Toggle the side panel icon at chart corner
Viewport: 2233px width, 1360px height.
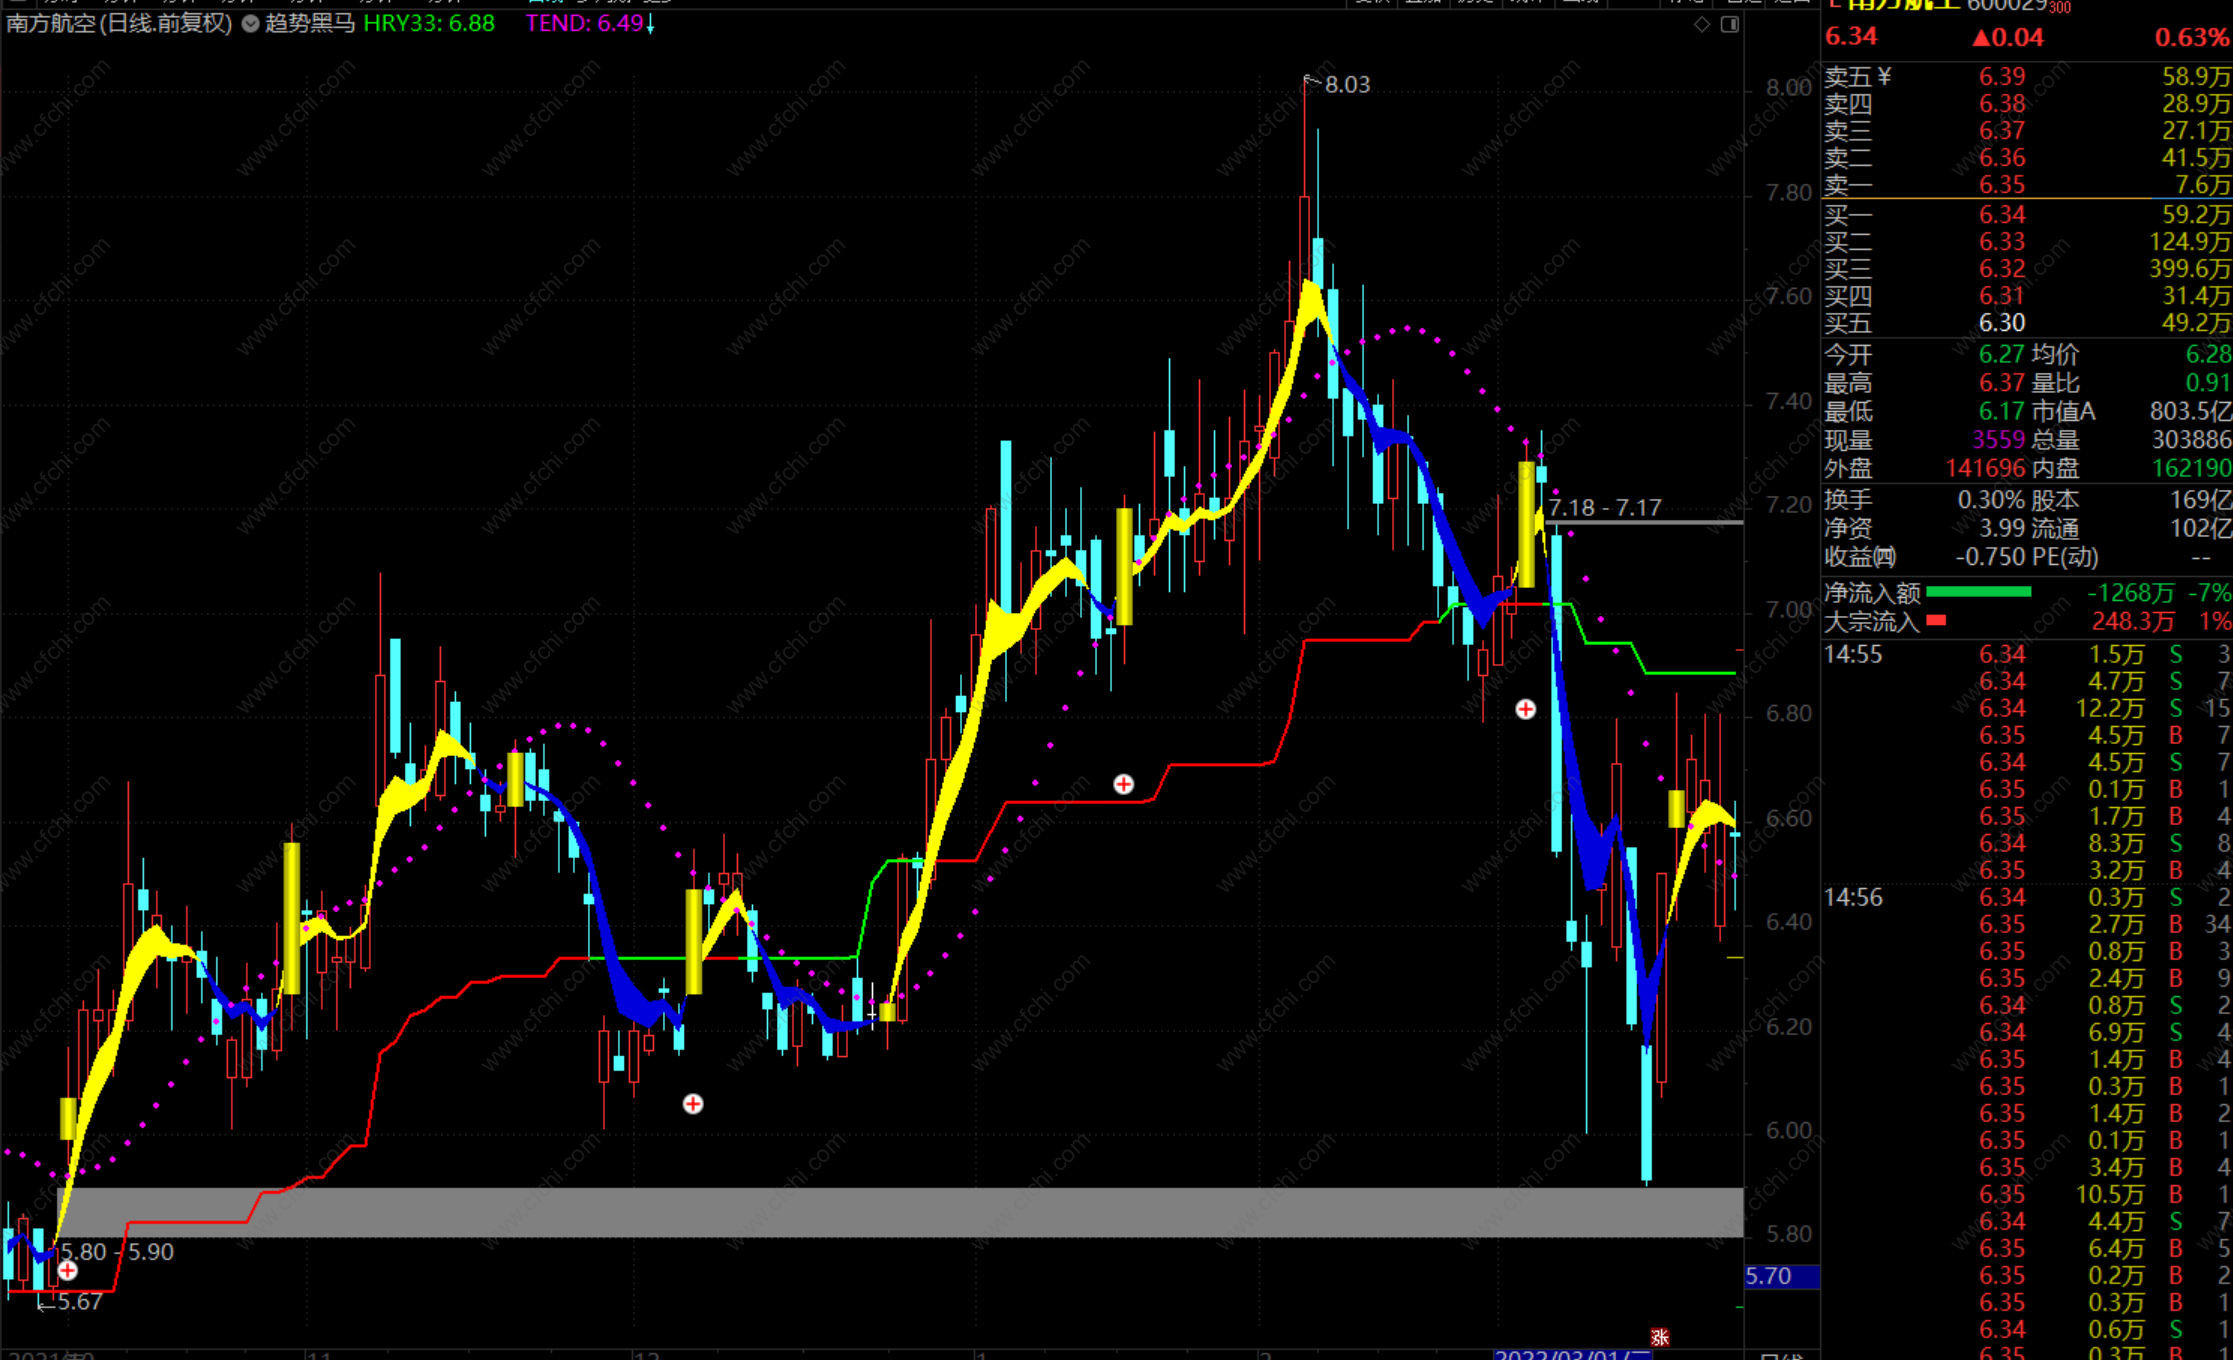tap(1729, 24)
